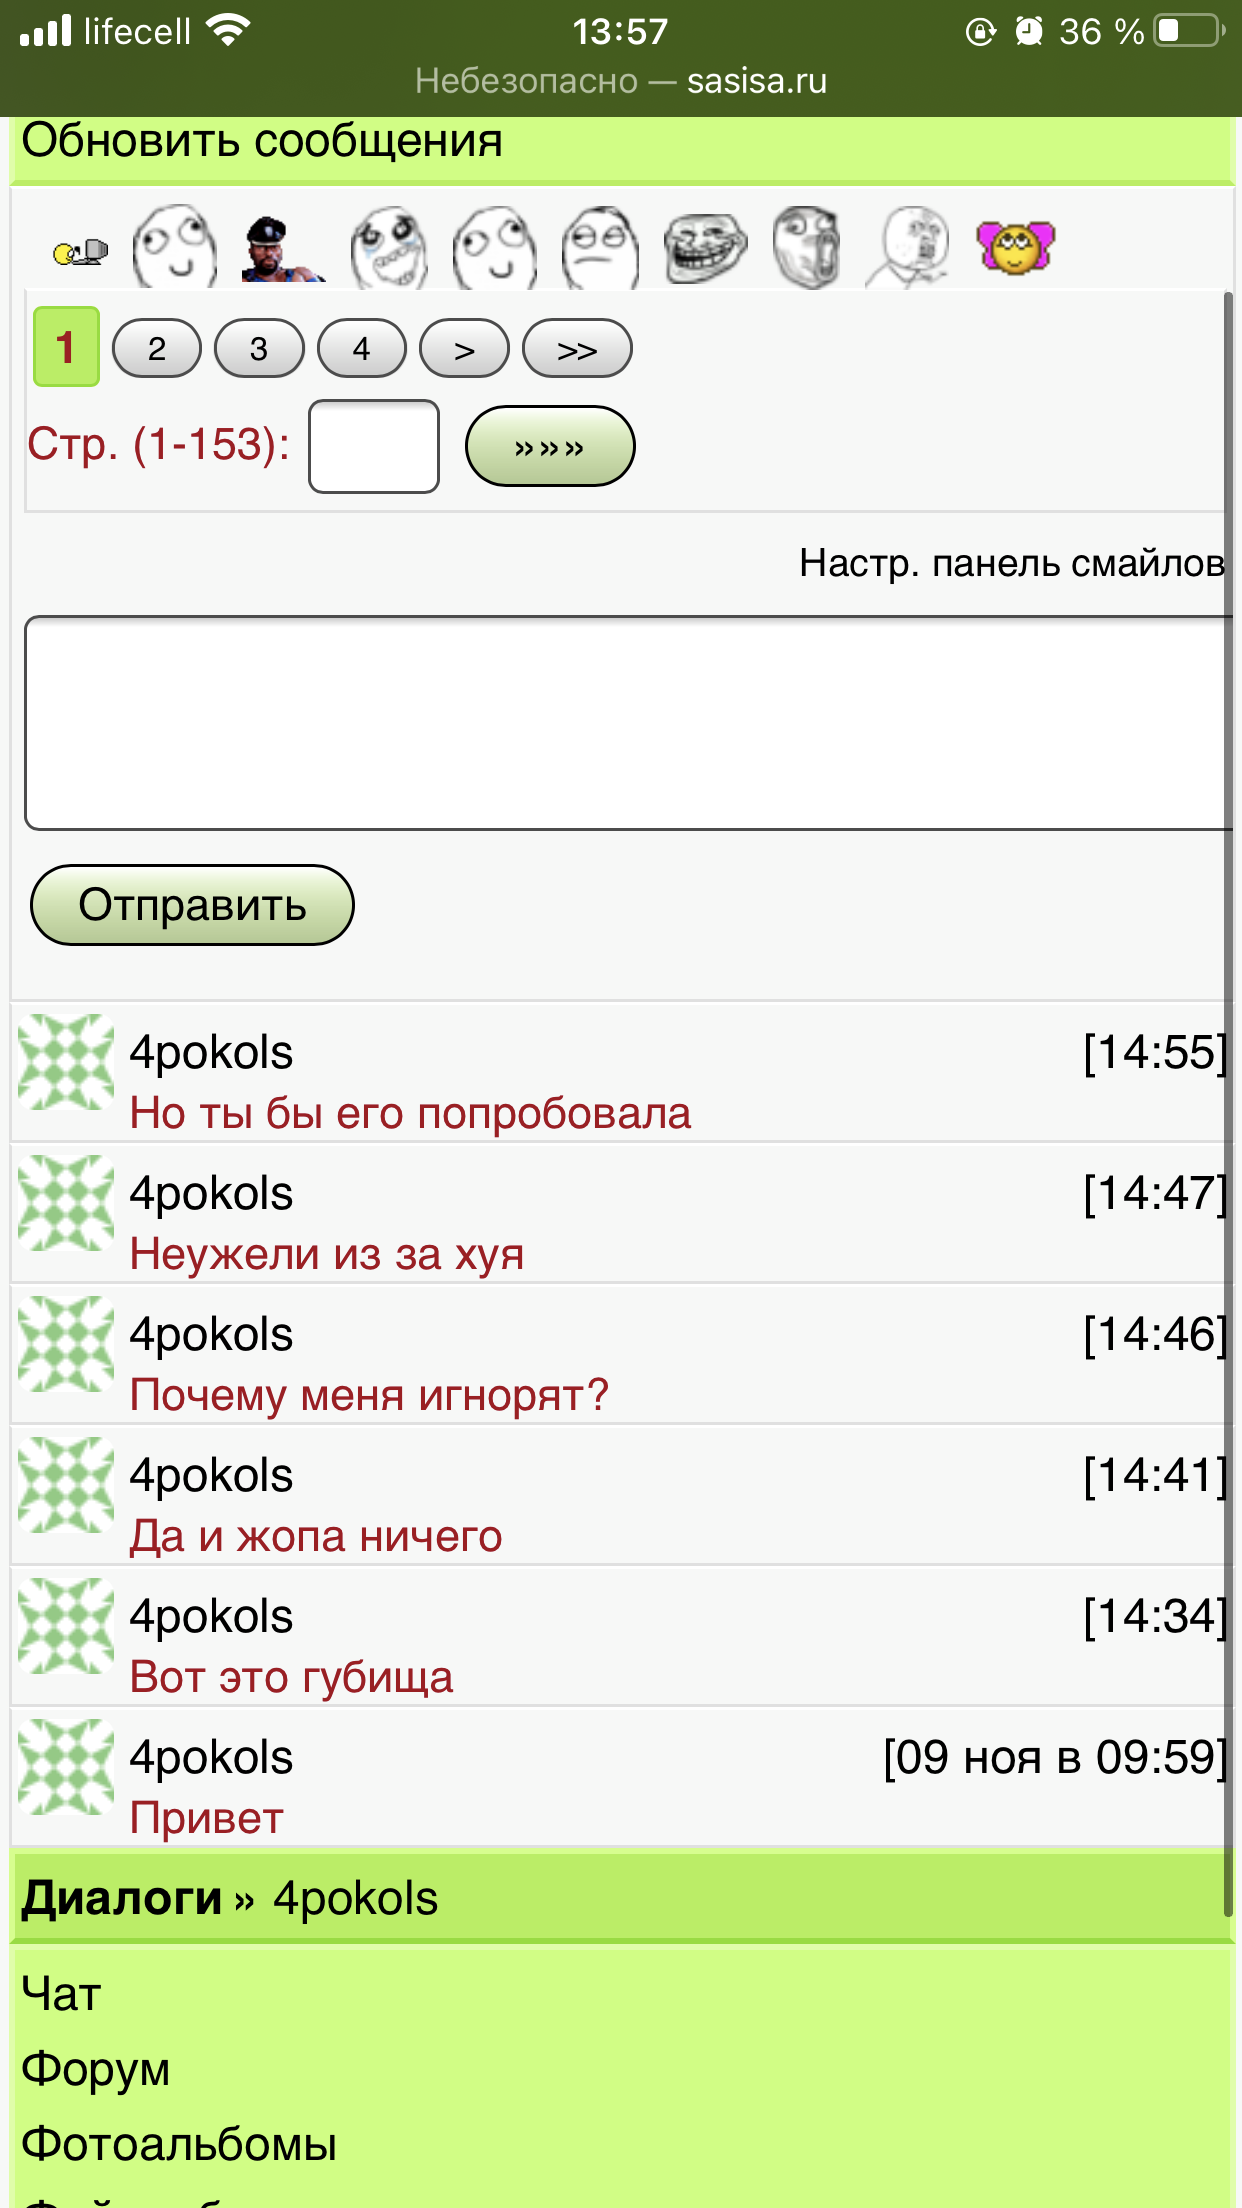
Task: Jump to last page with double-arrow button
Action: (577, 349)
